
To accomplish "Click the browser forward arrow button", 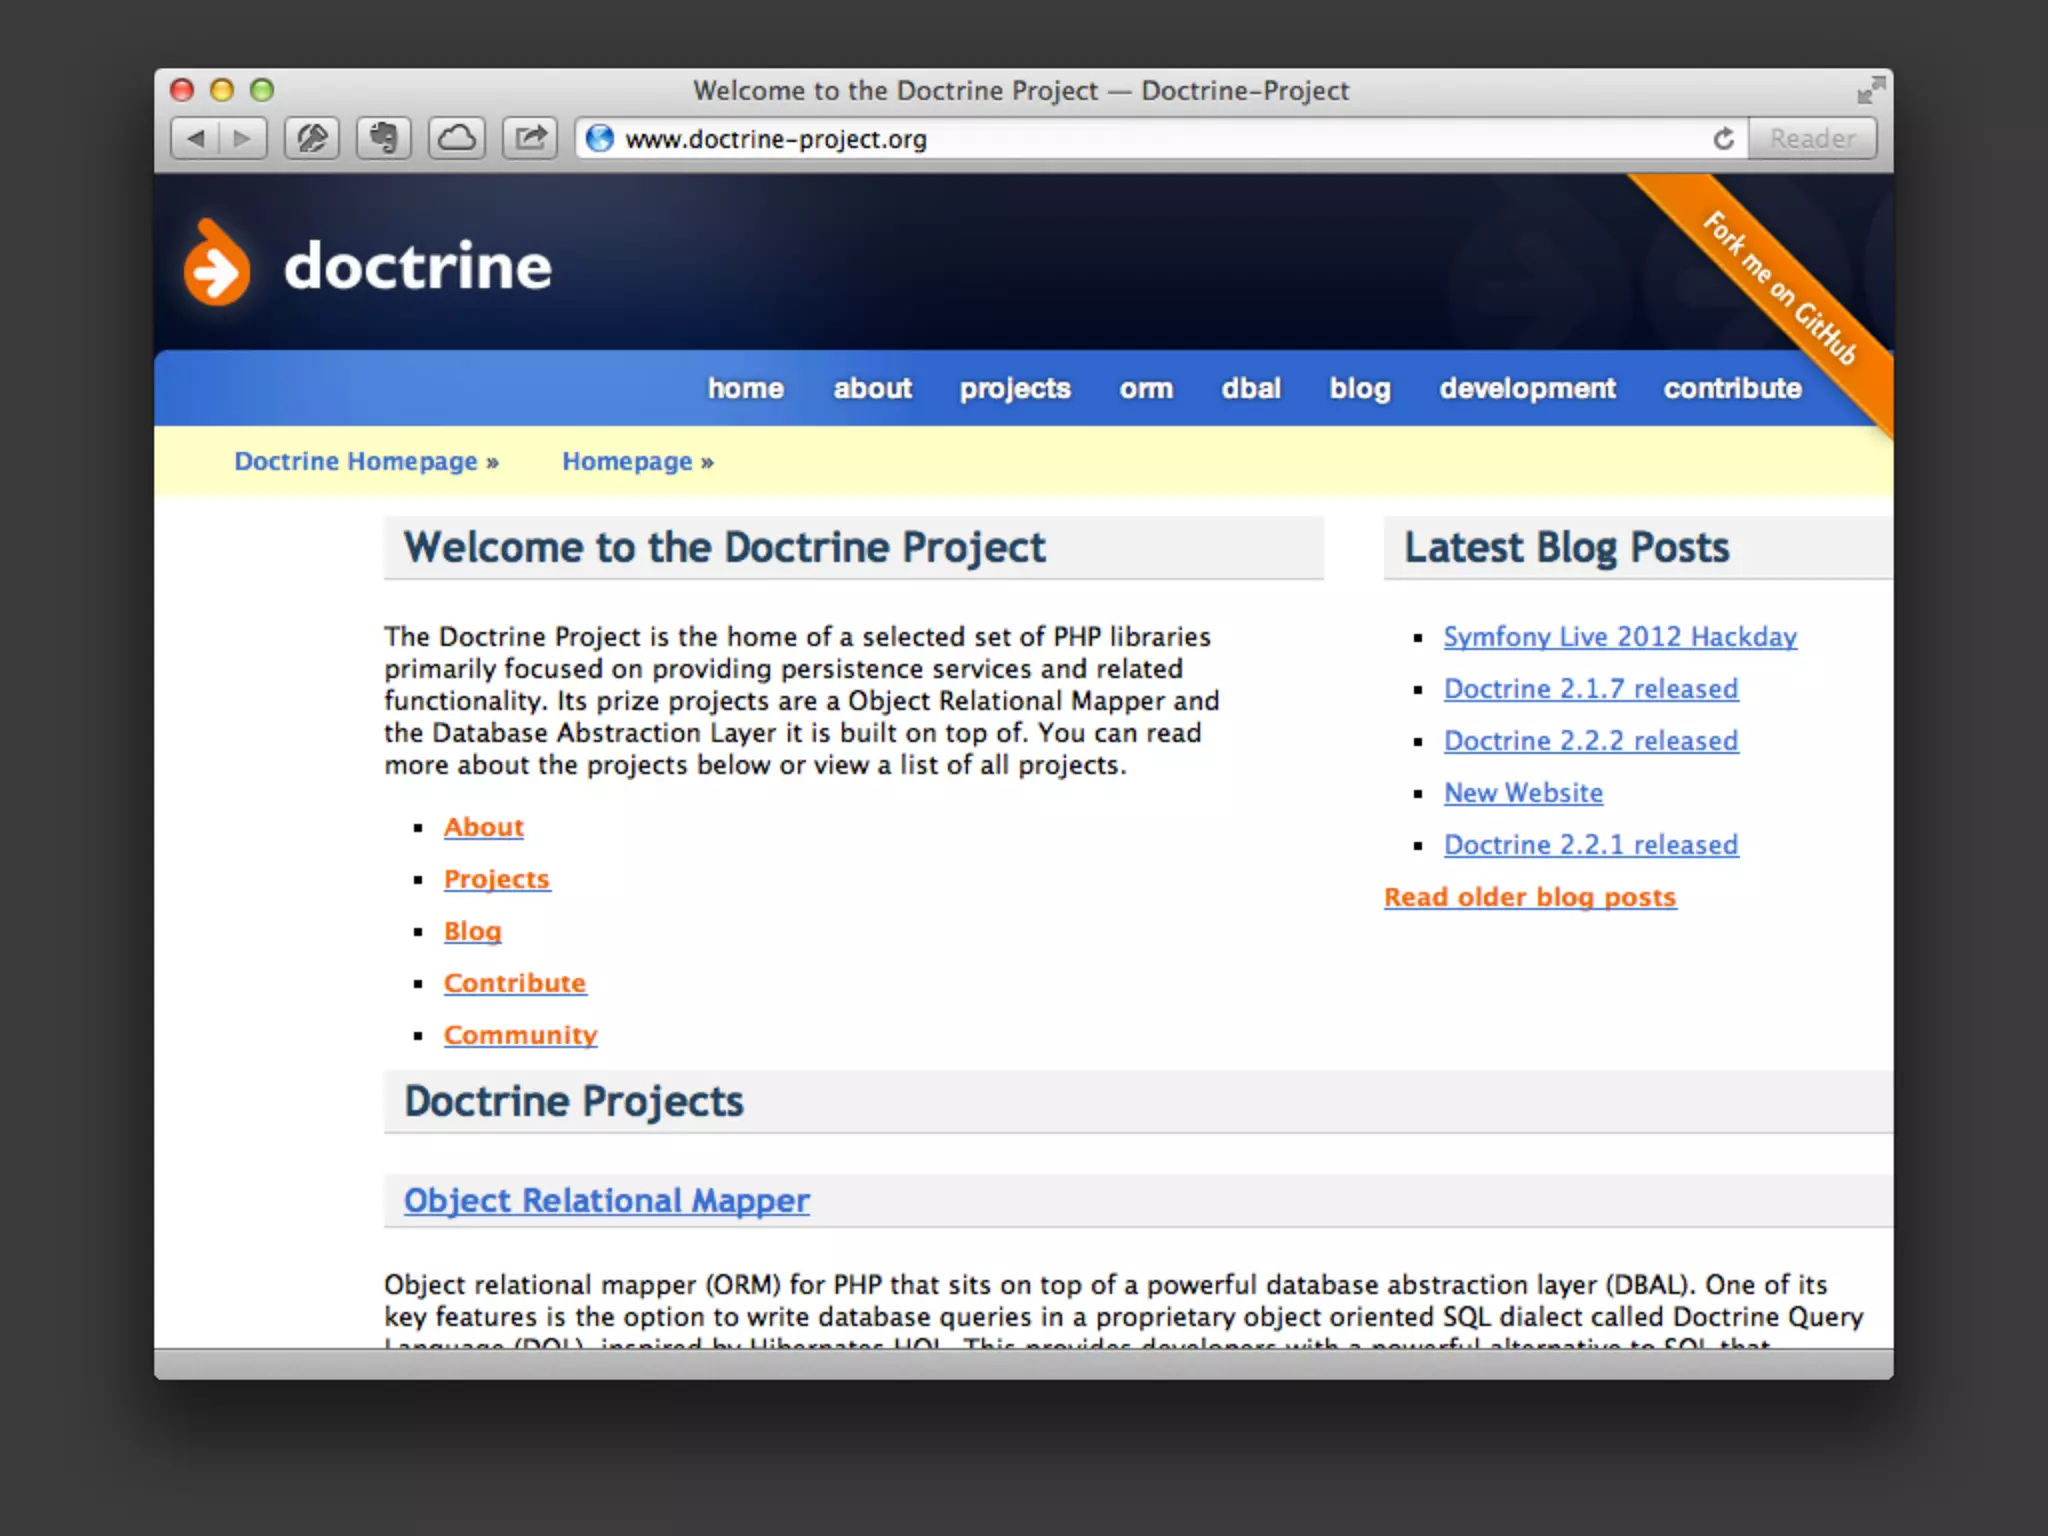I will click(x=243, y=138).
